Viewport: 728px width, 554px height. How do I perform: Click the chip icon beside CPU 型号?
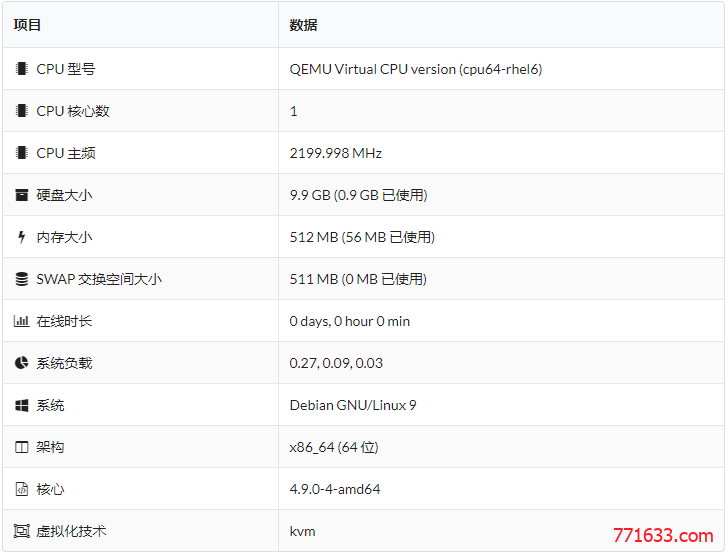[x=21, y=69]
